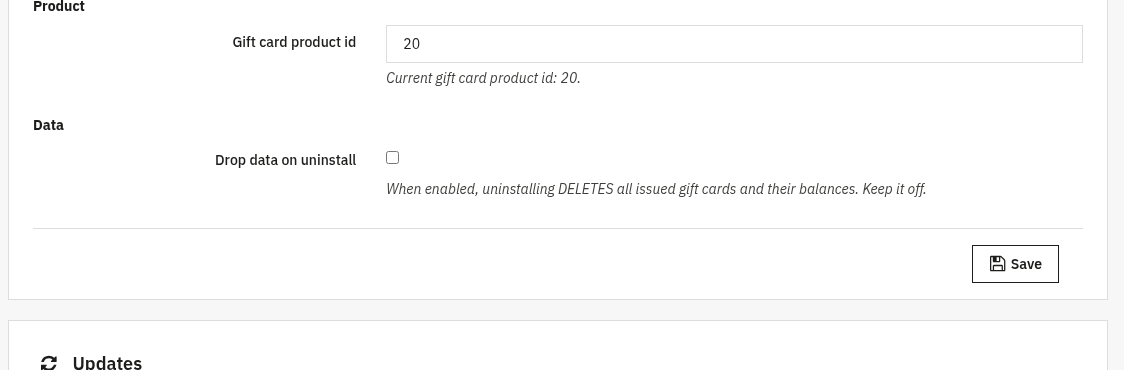Select the 'Data' section heading
Image resolution: width=1124 pixels, height=370 pixels.
click(48, 125)
